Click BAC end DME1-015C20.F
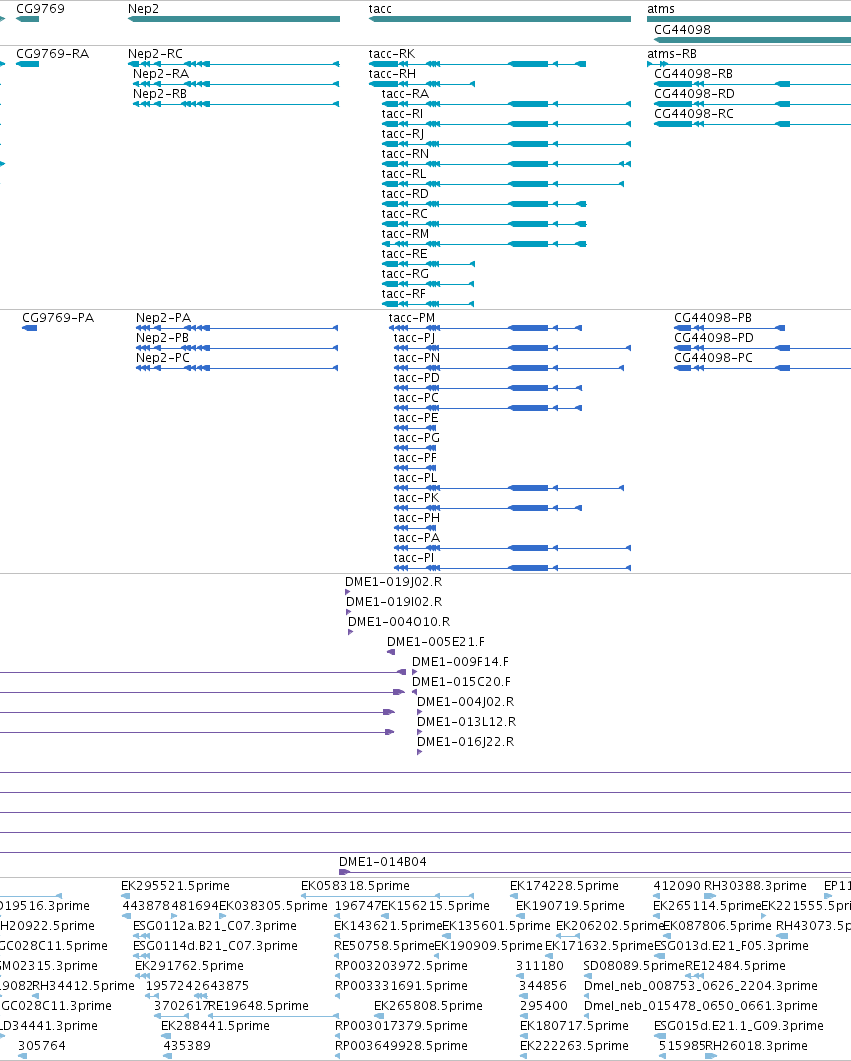This screenshot has height=1061, width=851. pos(461,681)
